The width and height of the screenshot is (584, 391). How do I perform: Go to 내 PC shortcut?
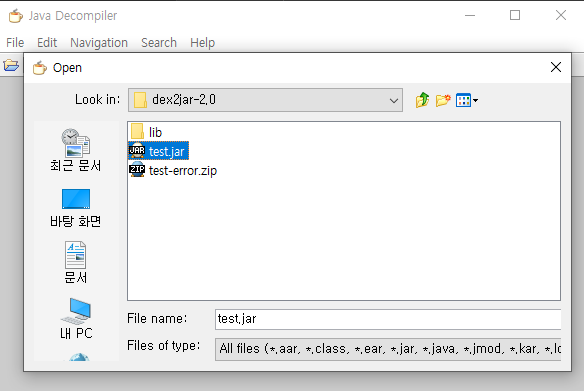coord(76,319)
